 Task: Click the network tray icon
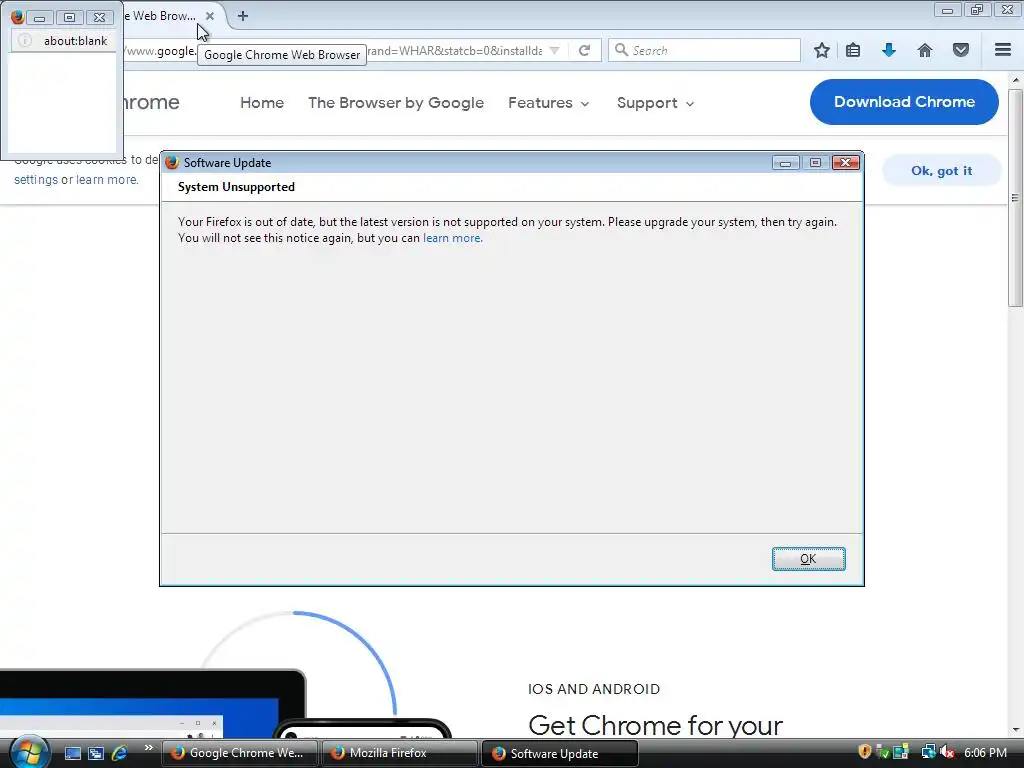click(x=927, y=752)
